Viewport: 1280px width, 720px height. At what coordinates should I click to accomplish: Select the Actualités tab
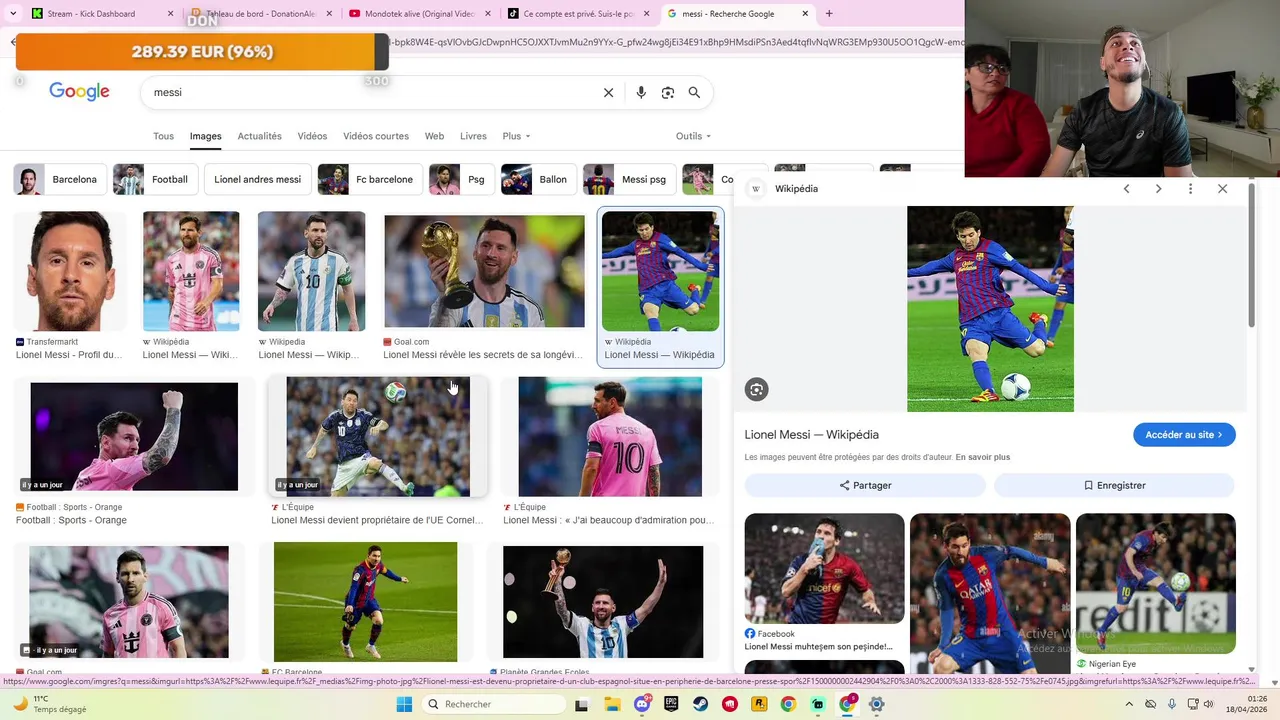(259, 136)
